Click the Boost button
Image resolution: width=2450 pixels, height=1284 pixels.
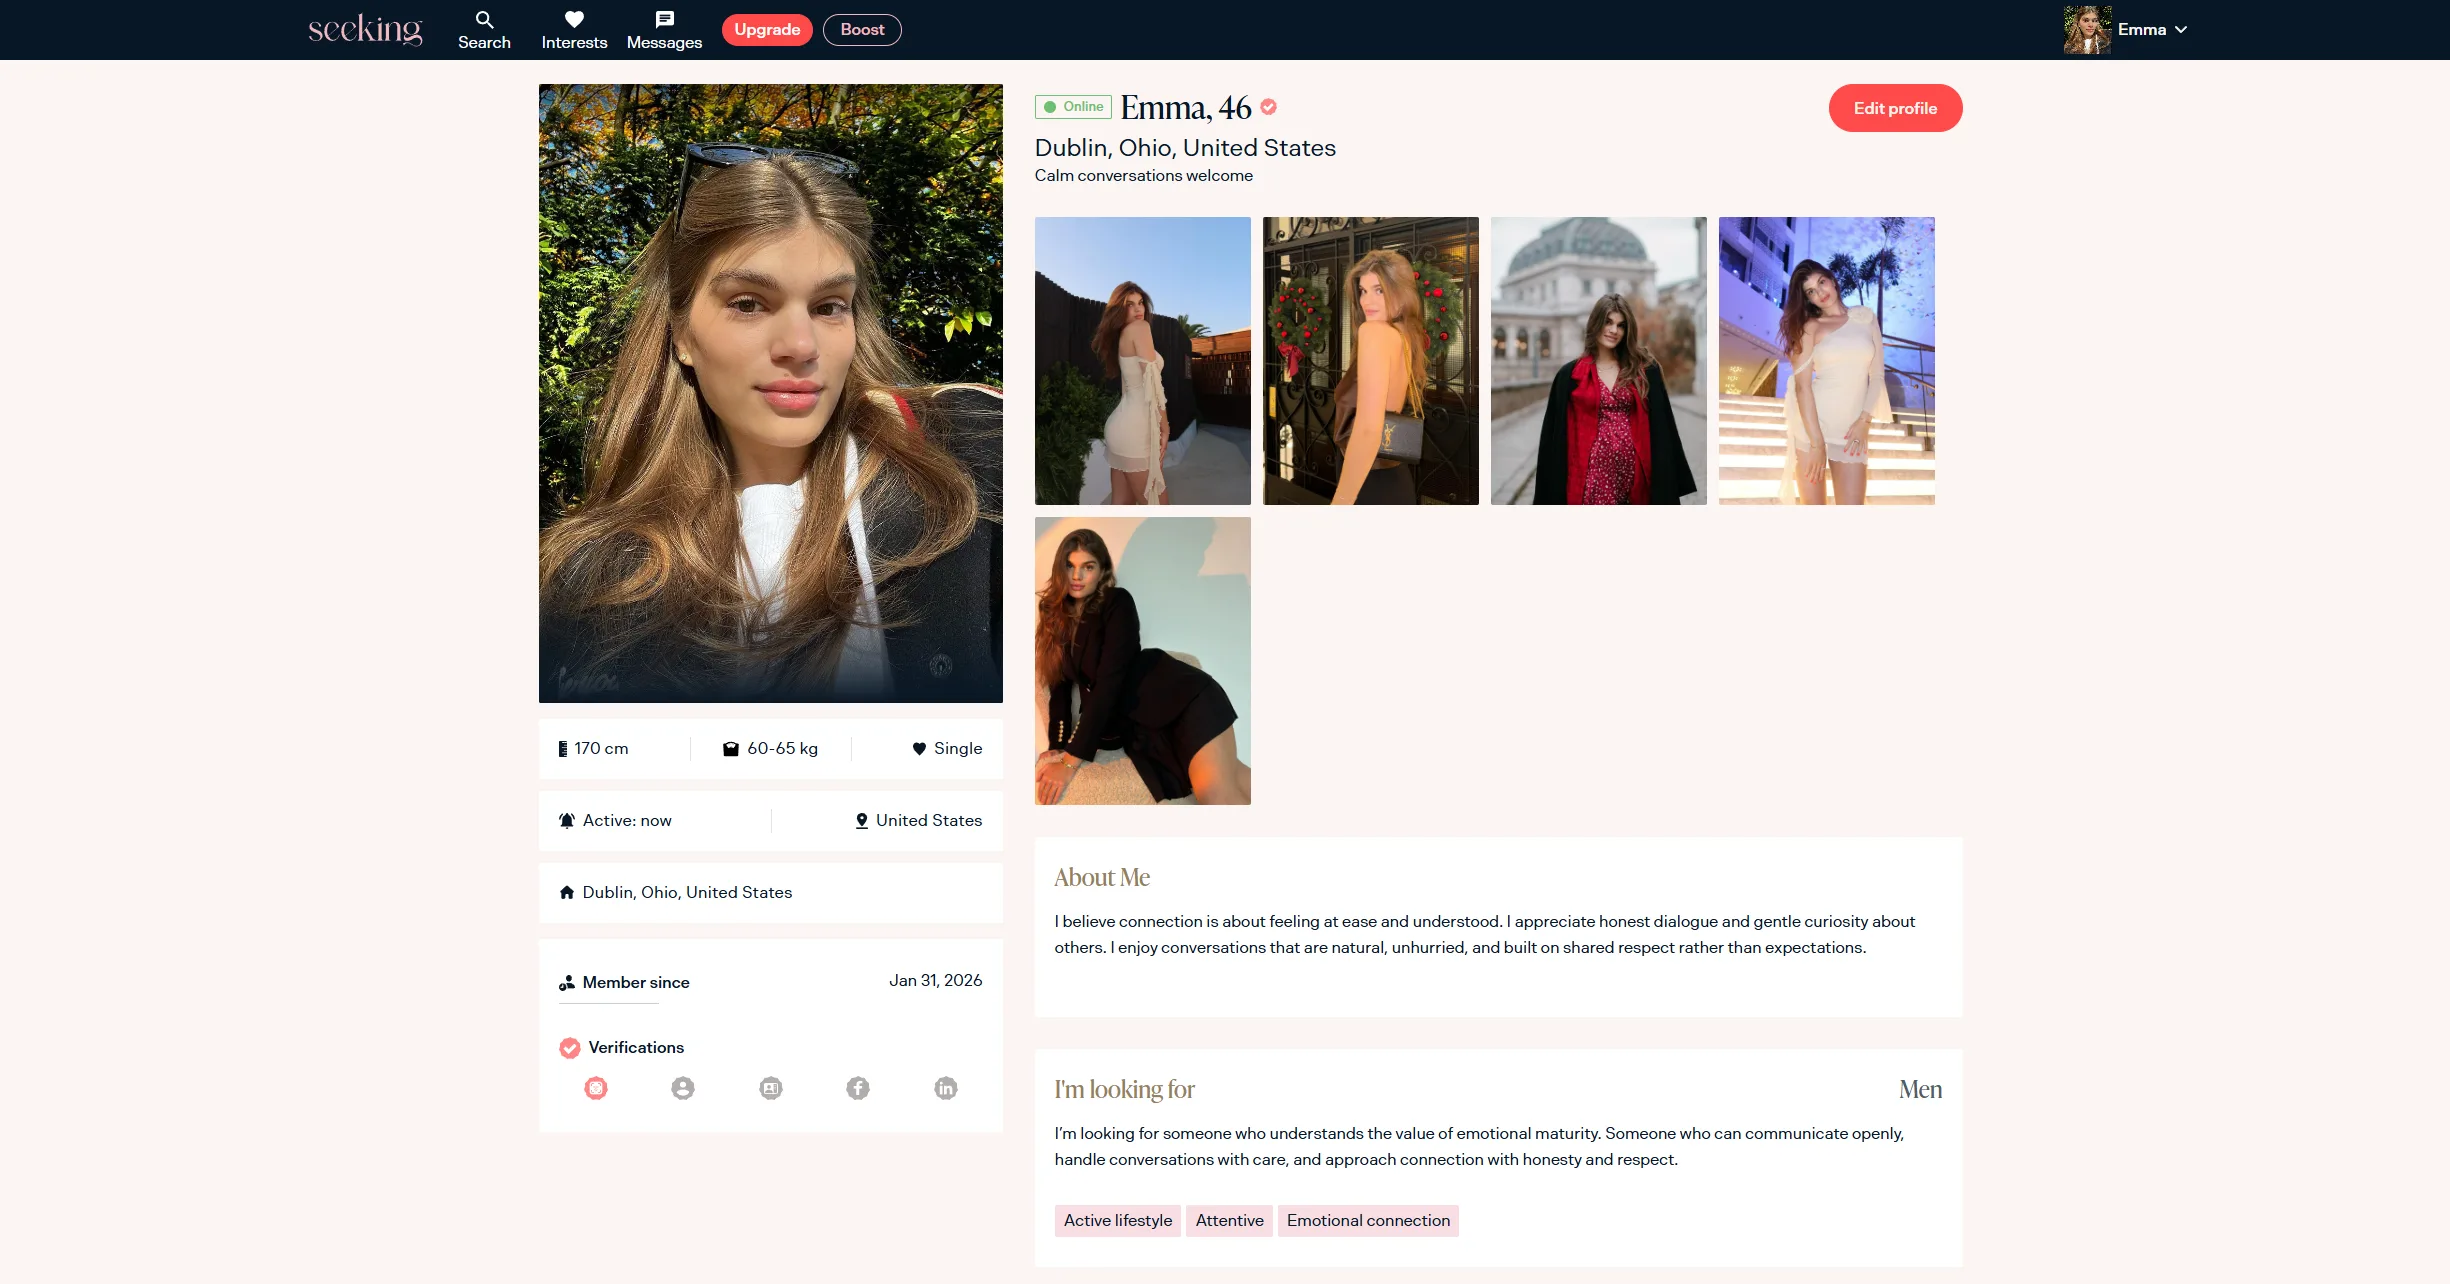coord(862,30)
